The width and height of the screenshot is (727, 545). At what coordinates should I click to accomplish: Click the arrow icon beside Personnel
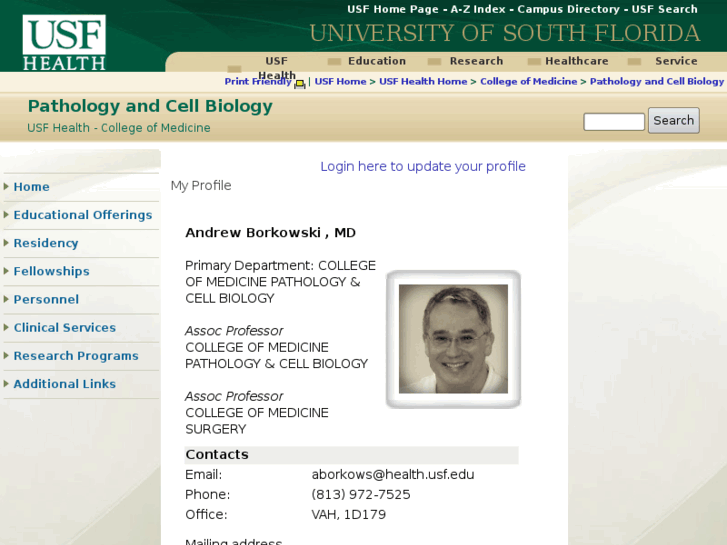click(6, 299)
